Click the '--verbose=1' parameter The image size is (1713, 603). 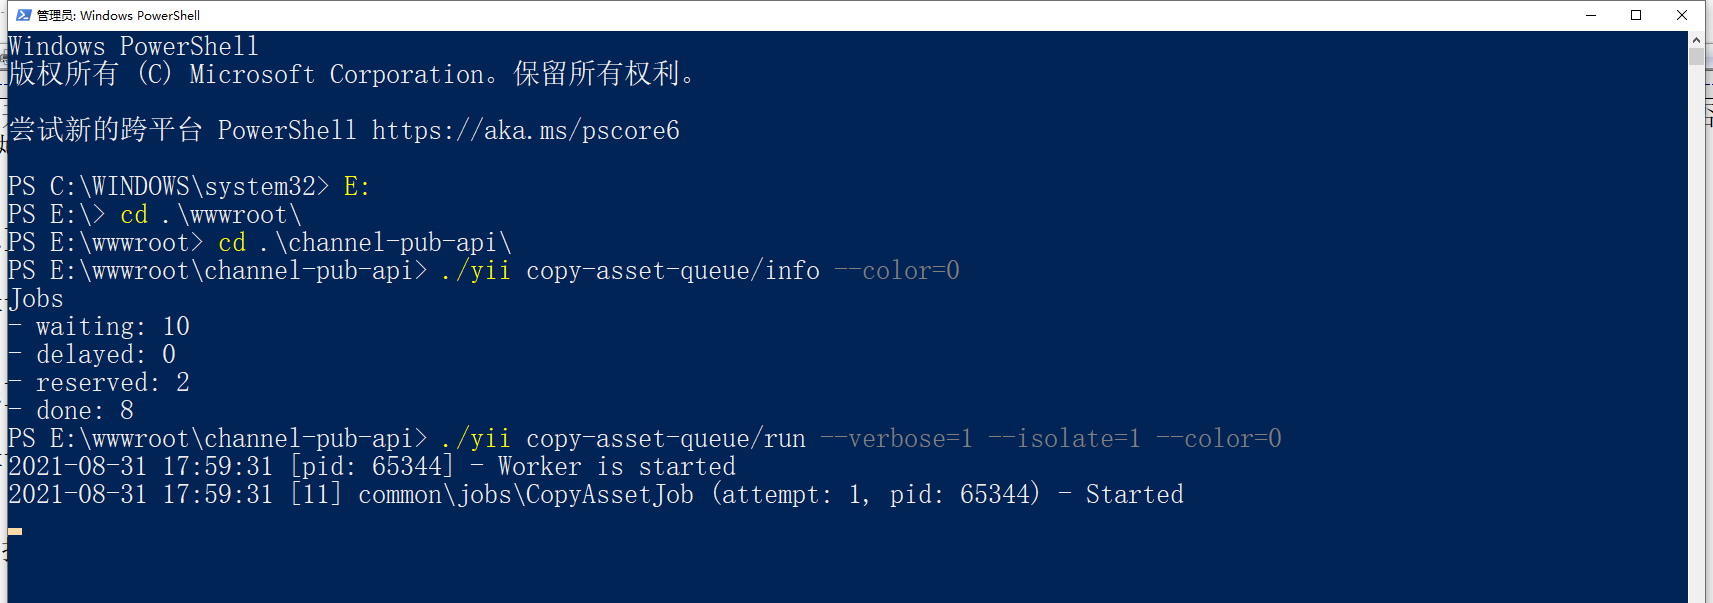click(x=896, y=439)
